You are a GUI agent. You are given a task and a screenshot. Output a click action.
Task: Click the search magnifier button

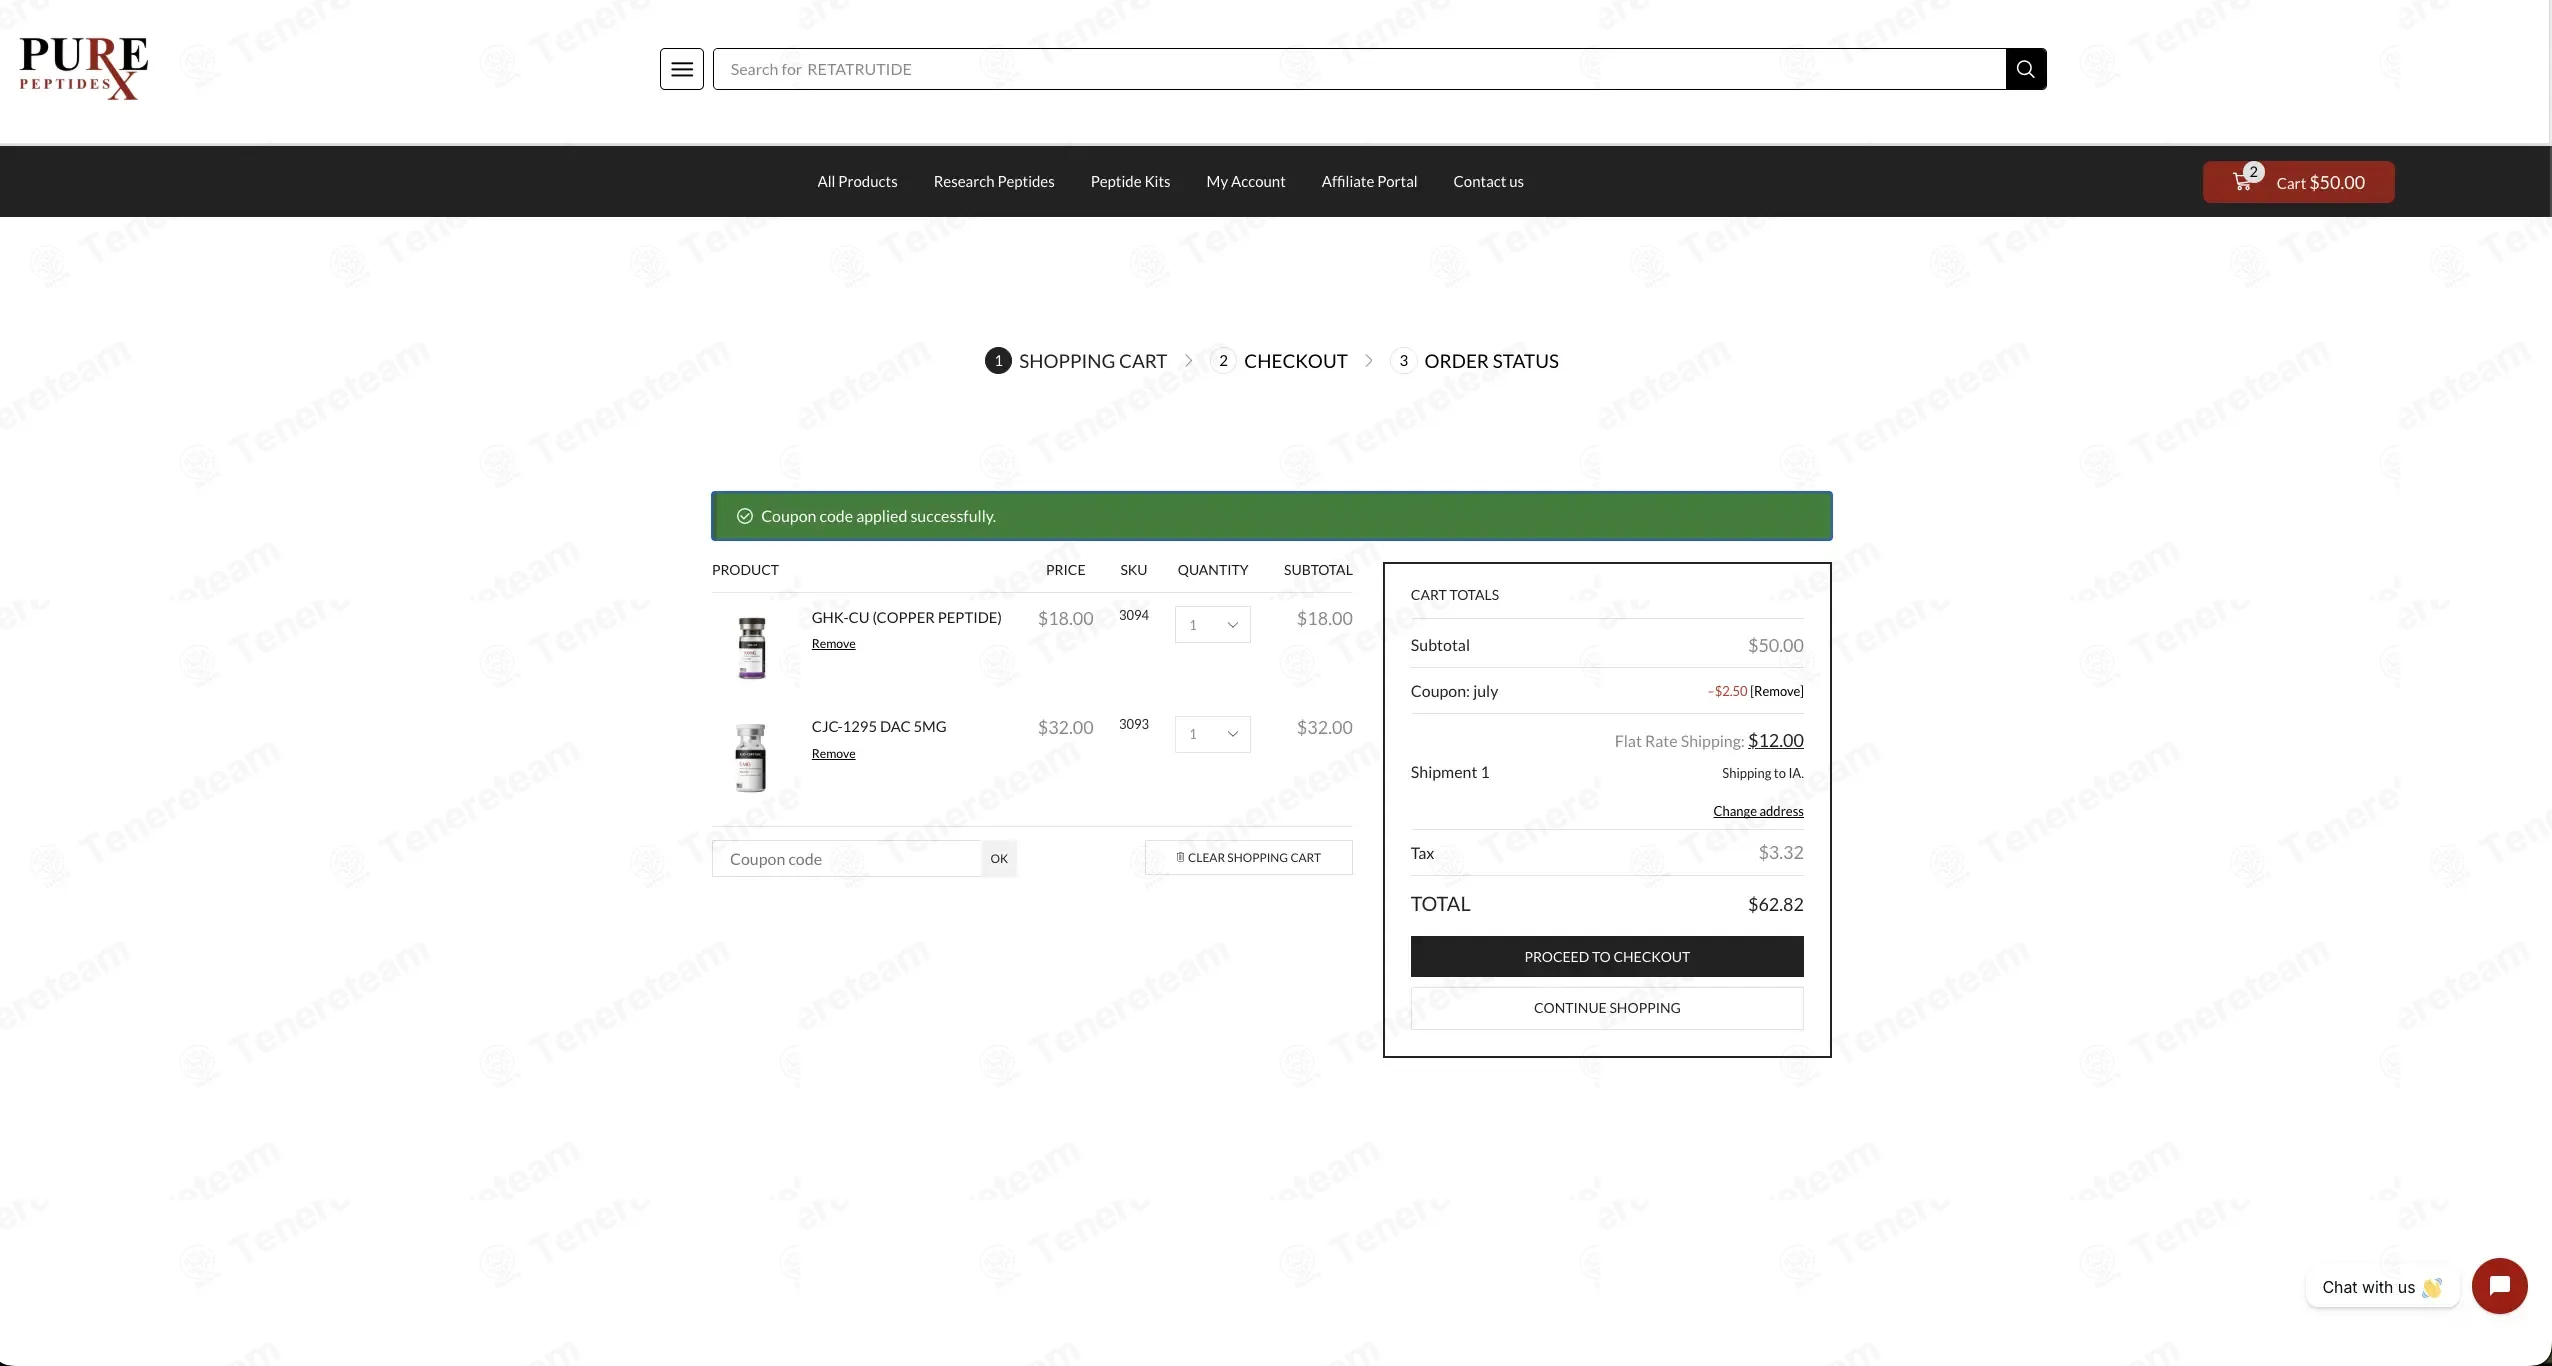[2026, 69]
